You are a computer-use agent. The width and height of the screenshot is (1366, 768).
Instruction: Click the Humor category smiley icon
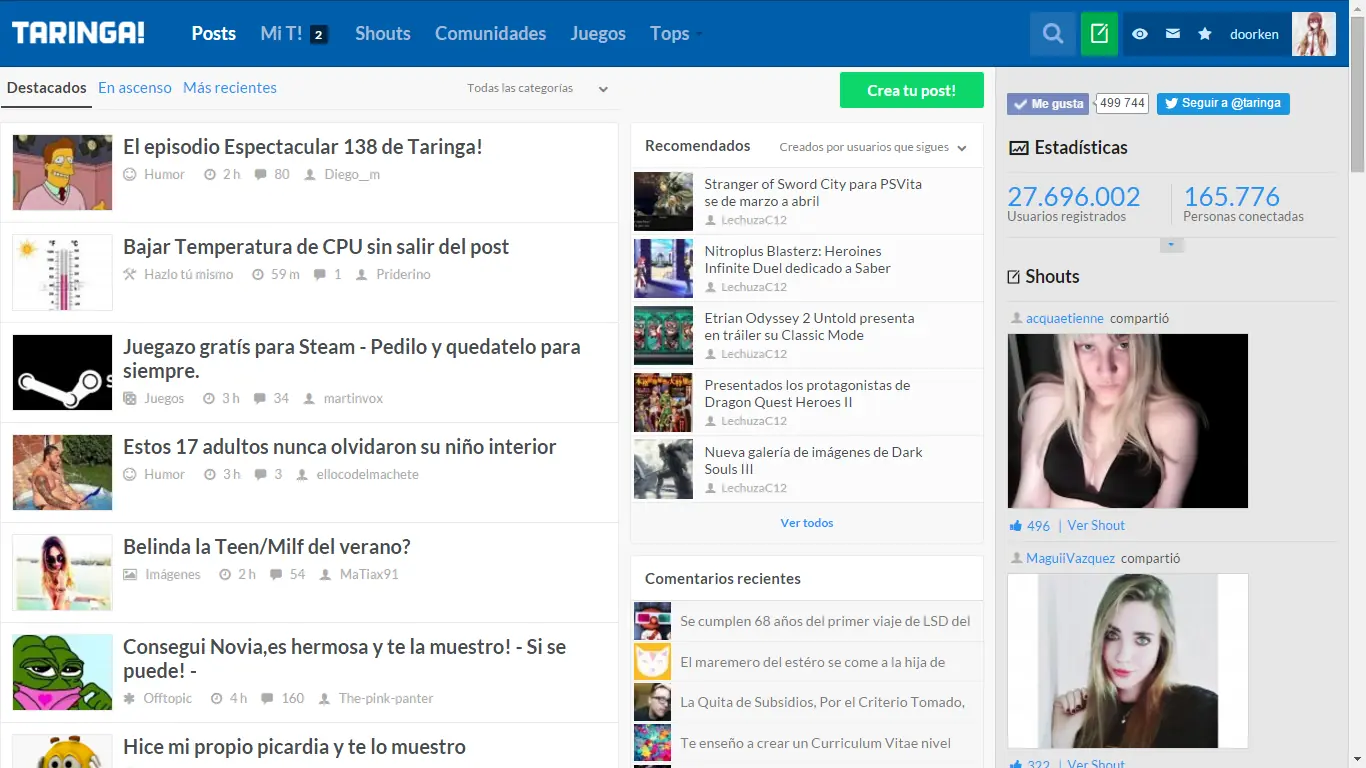pos(129,174)
